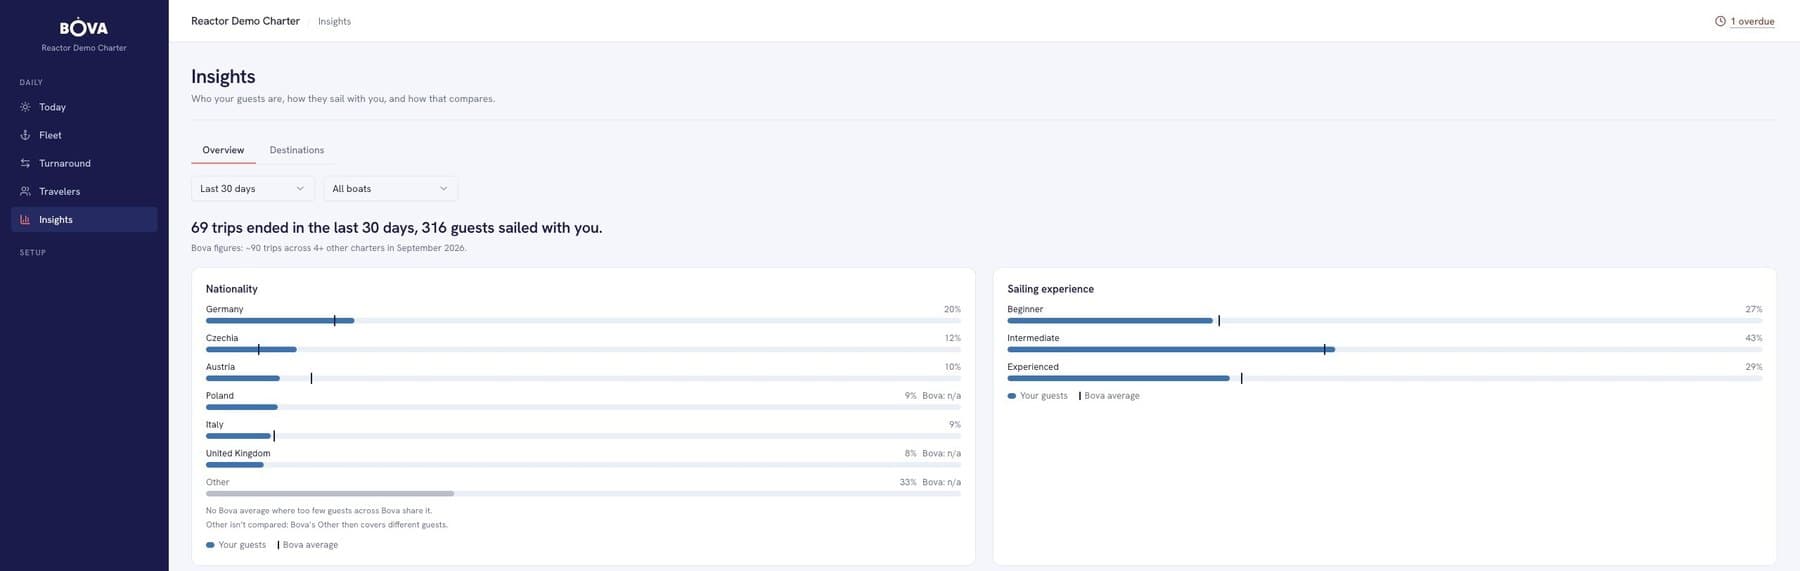This screenshot has height=571, width=1800.
Task: Click the Beginner experience bar
Action: [1110, 321]
